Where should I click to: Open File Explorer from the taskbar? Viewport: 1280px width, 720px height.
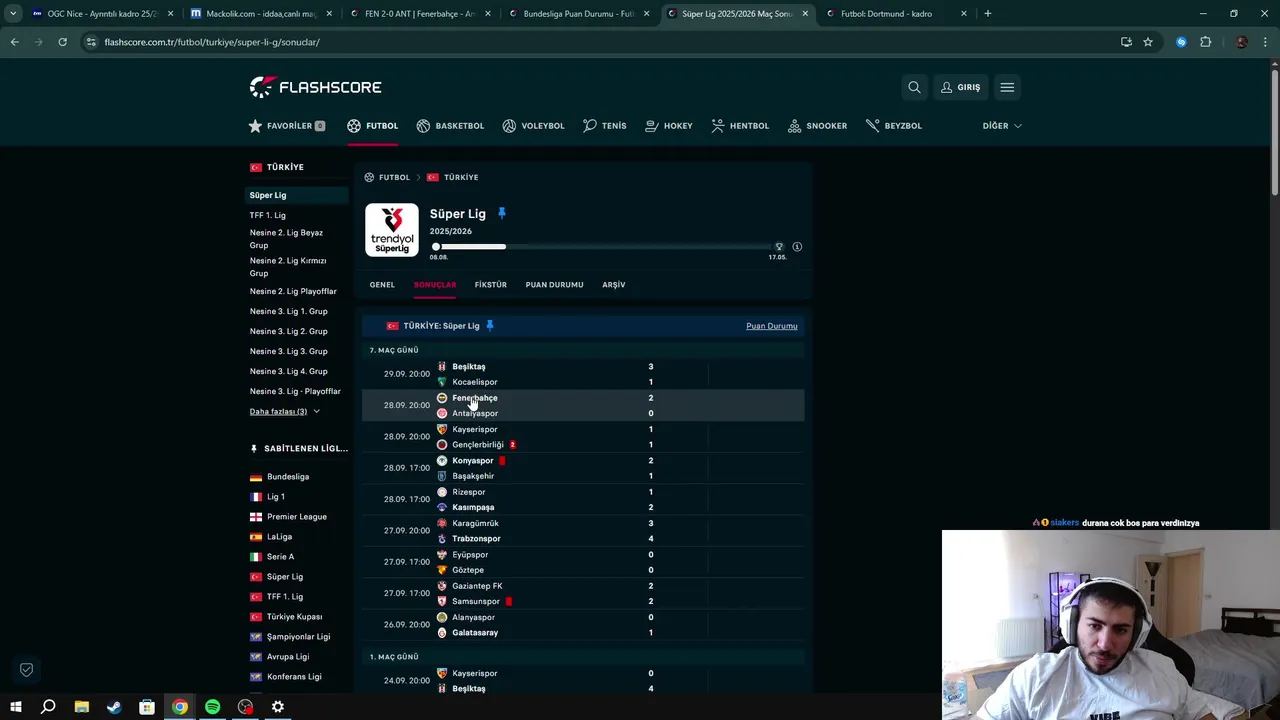[x=82, y=707]
